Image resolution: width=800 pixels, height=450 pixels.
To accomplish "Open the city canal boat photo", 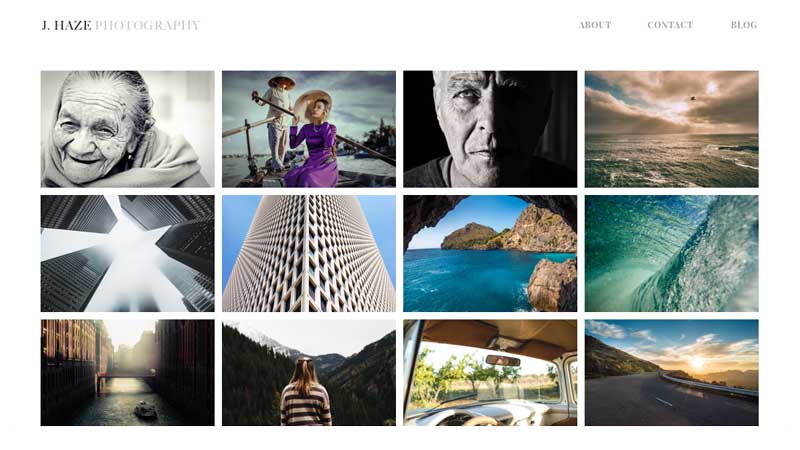I will coord(128,373).
